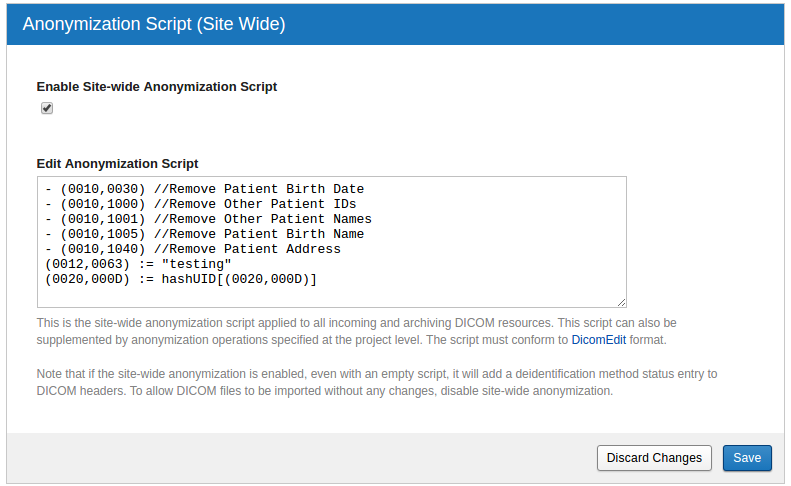Save the anonymization script settings
This screenshot has width=791, height=486.
[x=747, y=458]
